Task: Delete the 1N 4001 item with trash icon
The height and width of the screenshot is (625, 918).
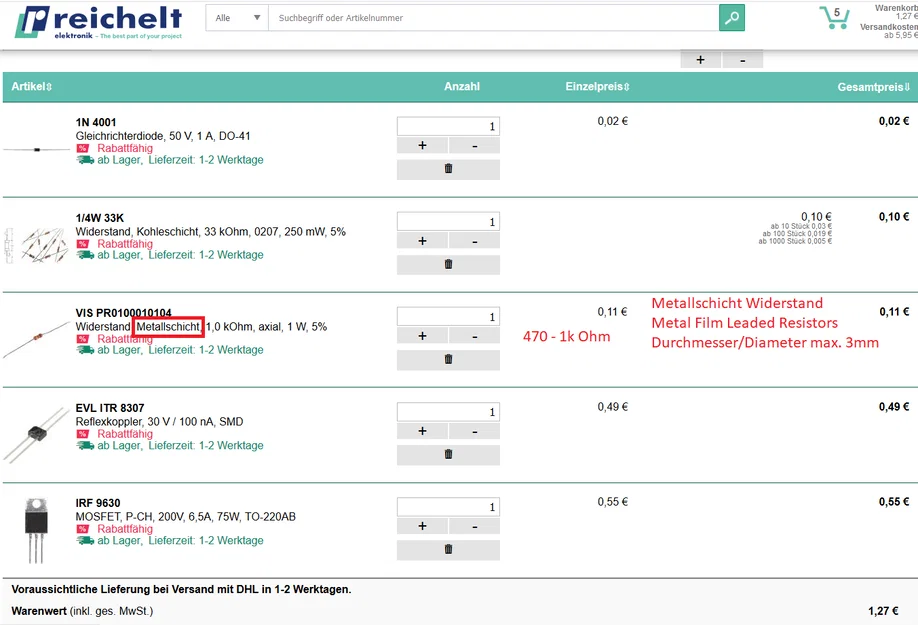Action: (448, 169)
